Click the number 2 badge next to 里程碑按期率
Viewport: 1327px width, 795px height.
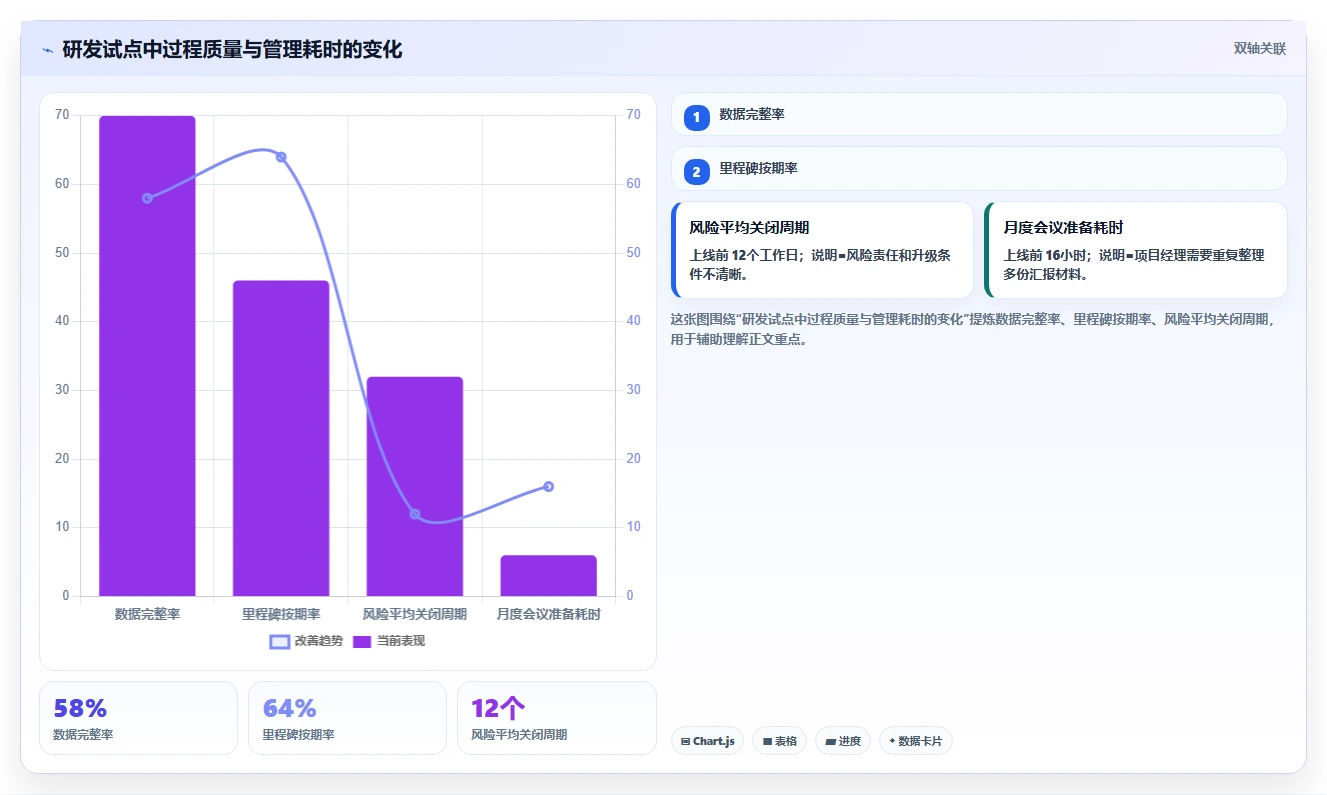[x=697, y=172]
